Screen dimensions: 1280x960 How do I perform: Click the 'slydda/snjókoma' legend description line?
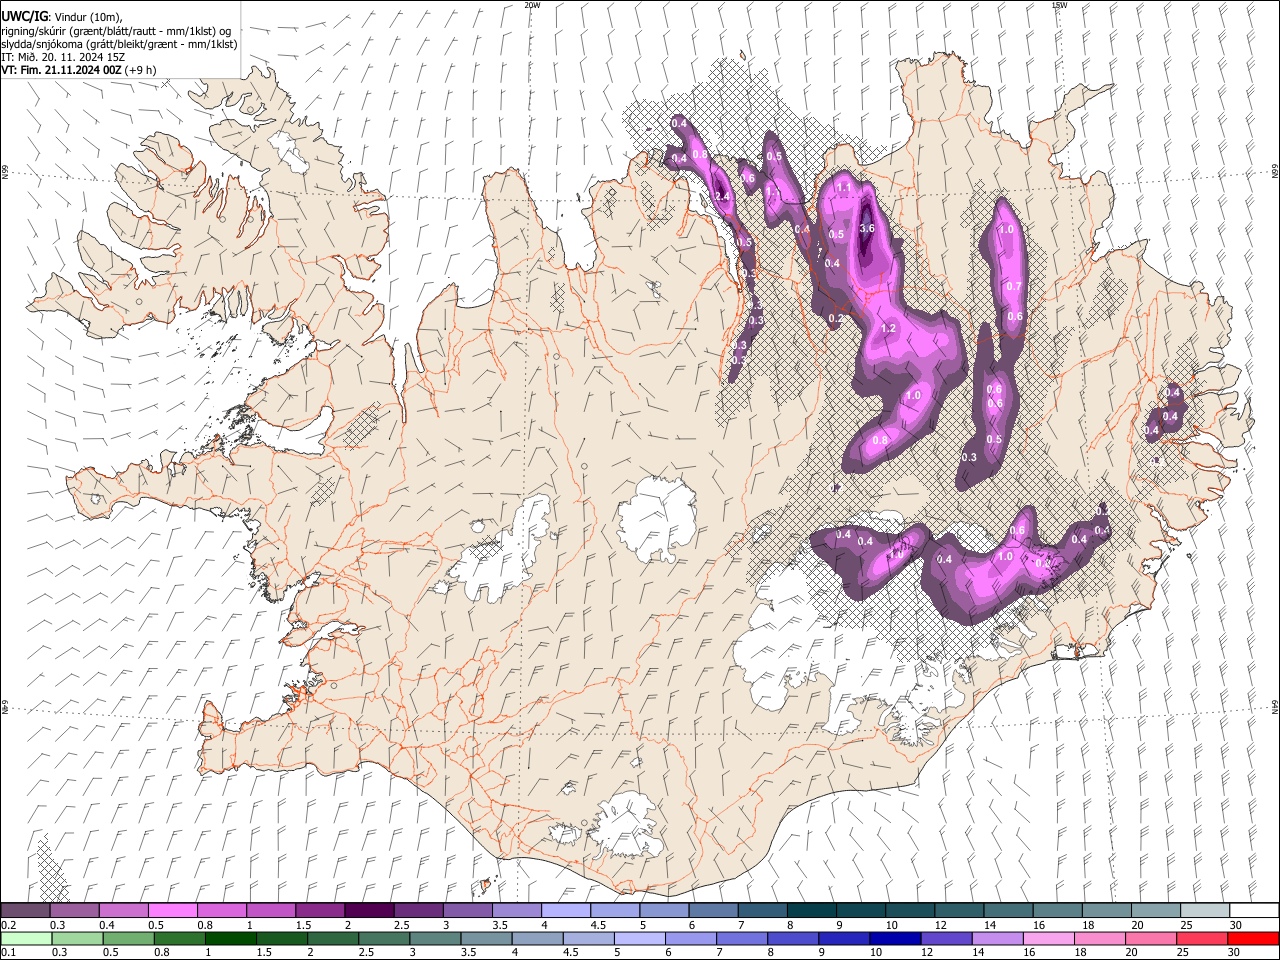click(x=119, y=44)
